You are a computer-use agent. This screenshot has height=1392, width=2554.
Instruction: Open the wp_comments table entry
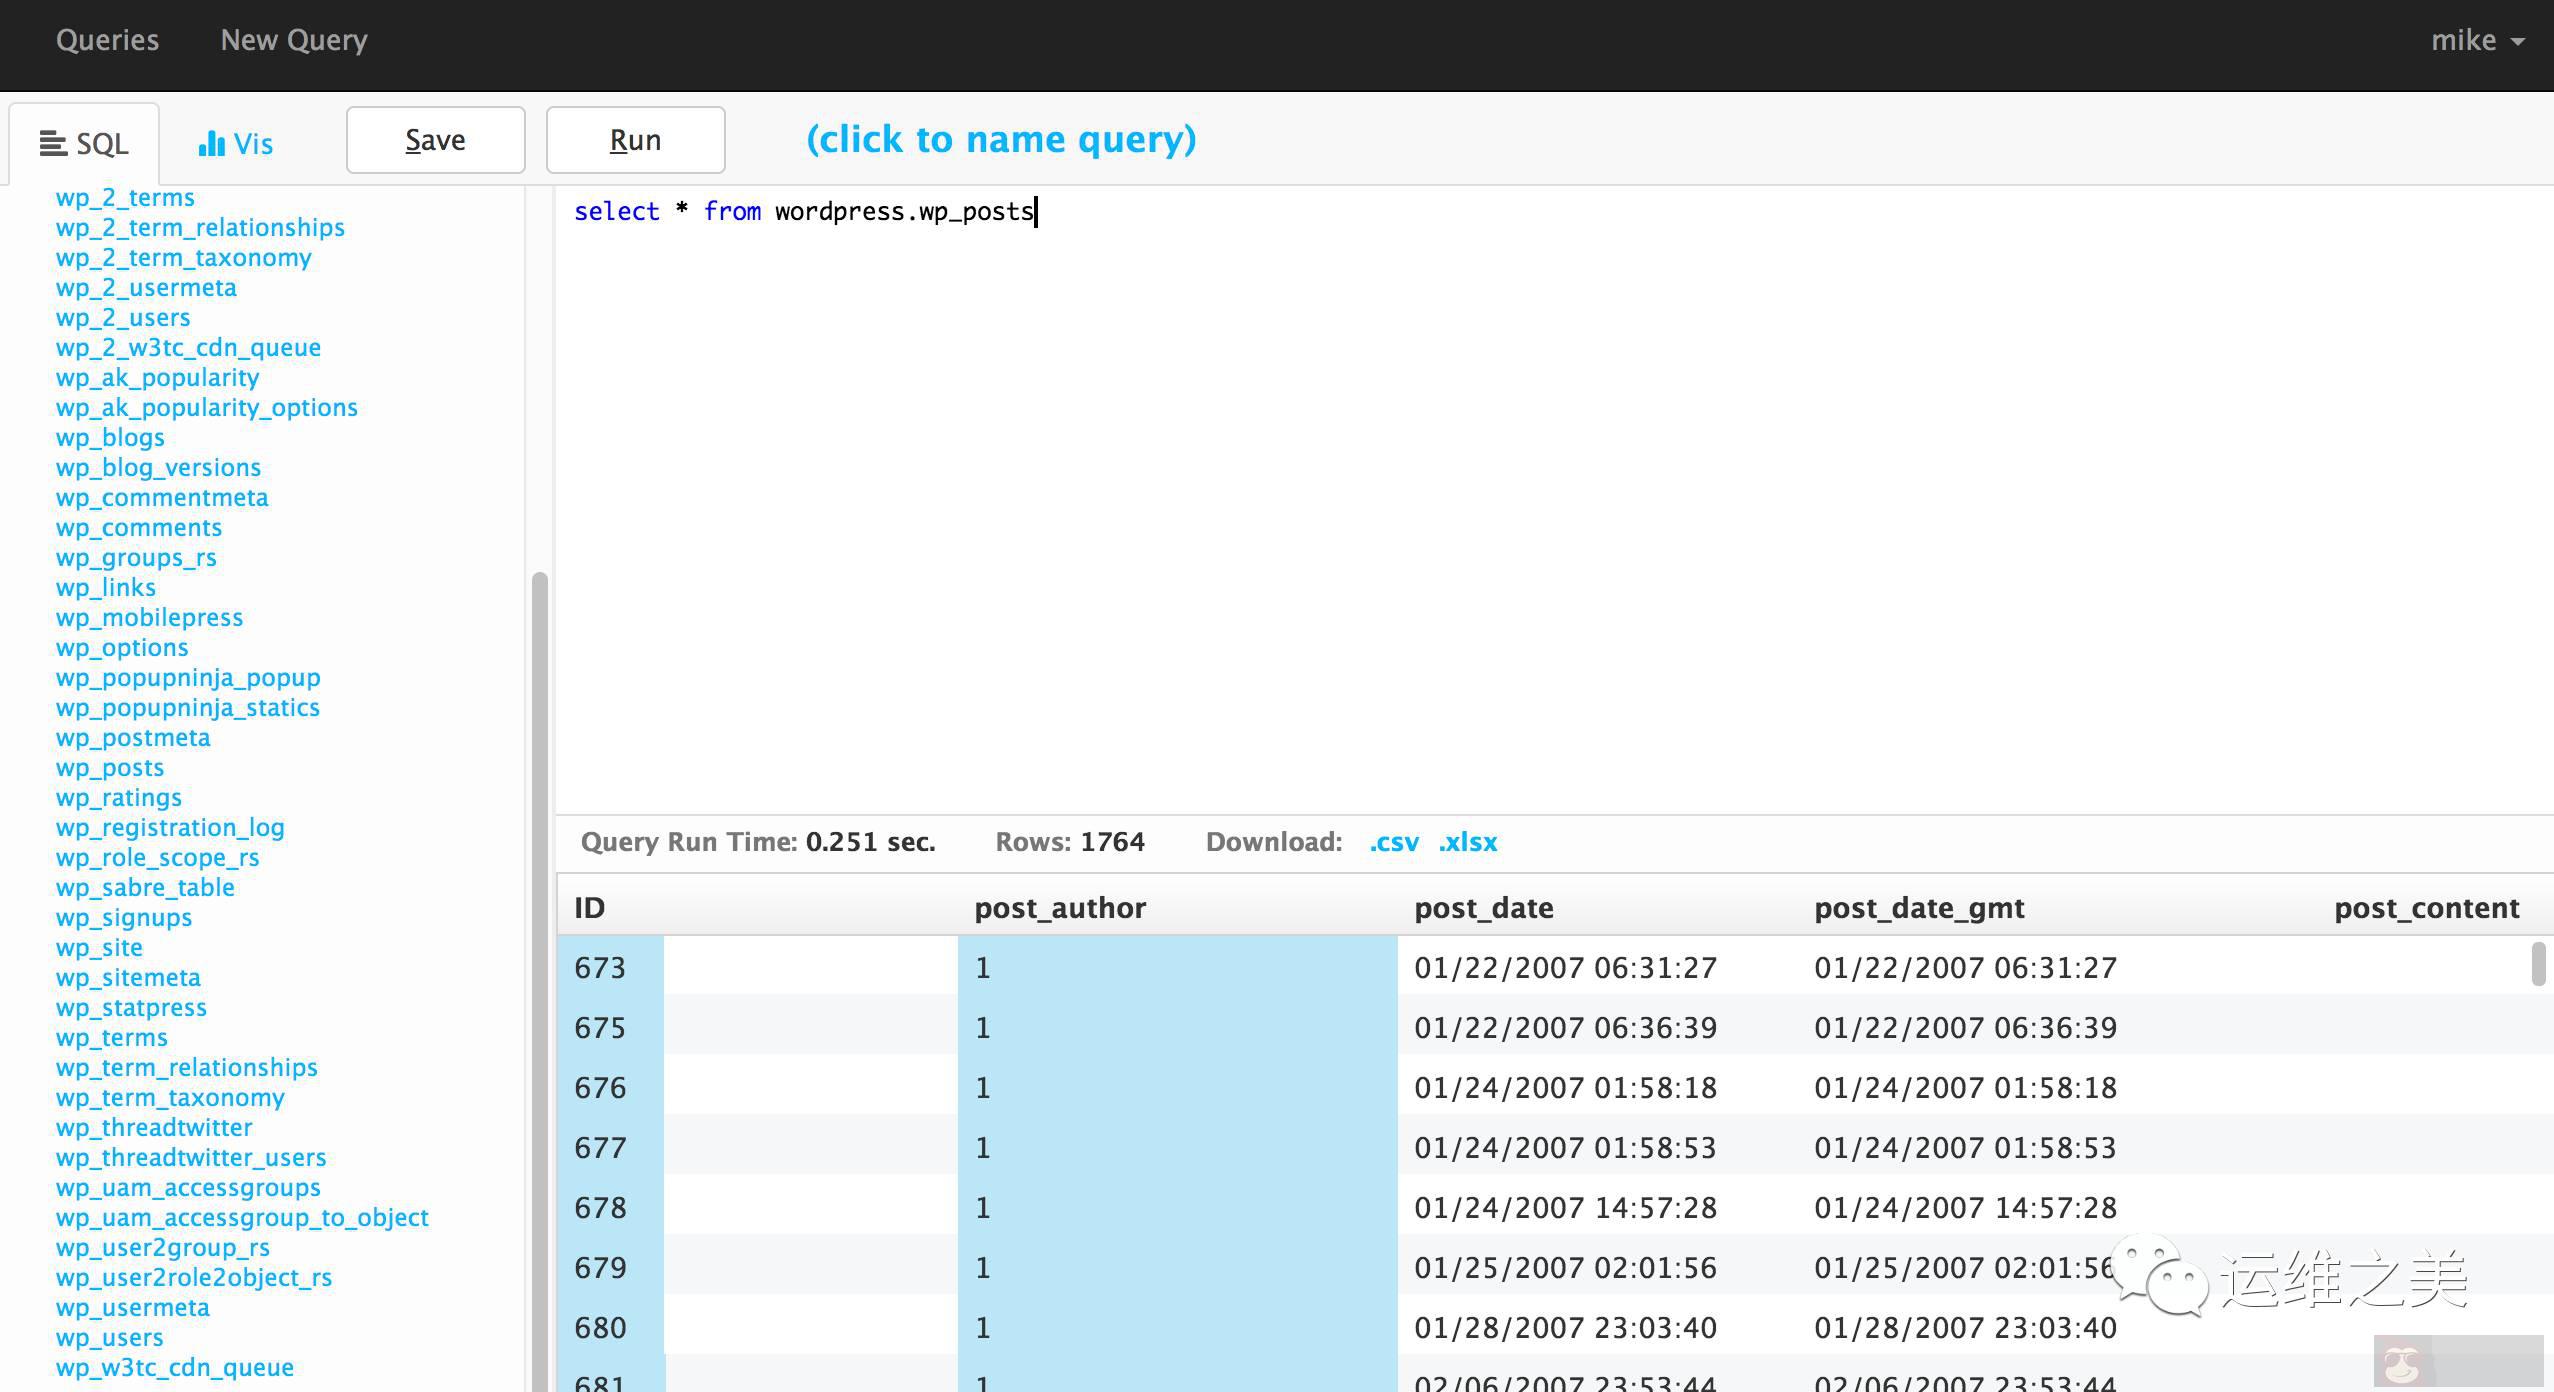pyautogui.click(x=139, y=528)
